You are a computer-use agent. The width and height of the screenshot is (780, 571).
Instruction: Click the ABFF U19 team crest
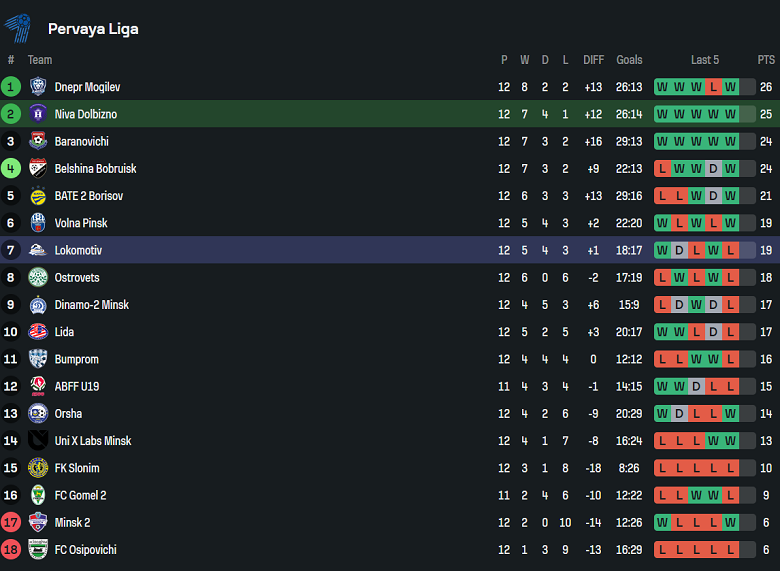click(38, 386)
